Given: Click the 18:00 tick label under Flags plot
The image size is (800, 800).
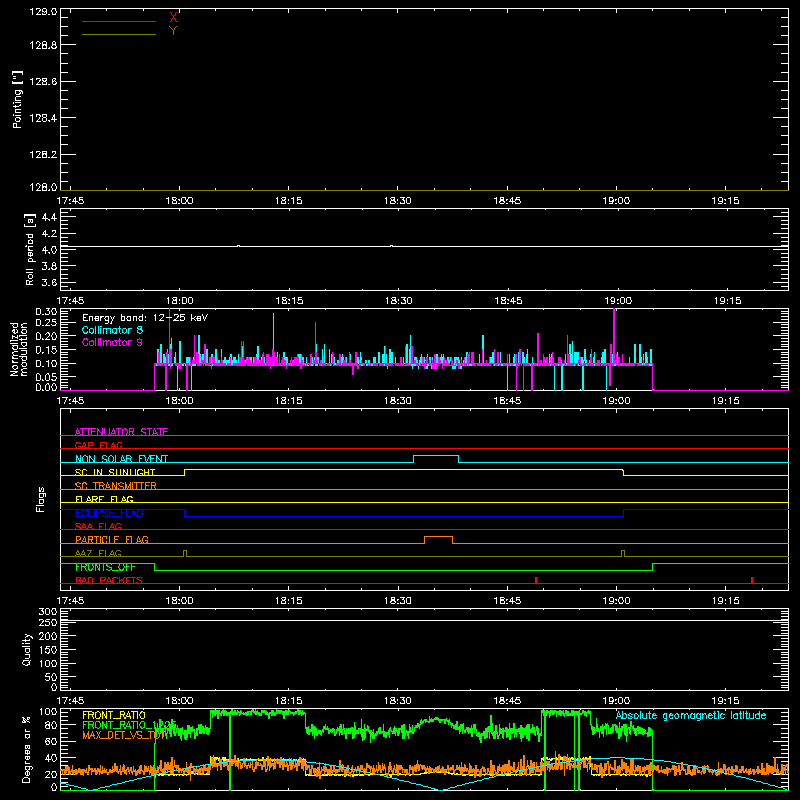Looking at the screenshot, I should click(179, 601).
